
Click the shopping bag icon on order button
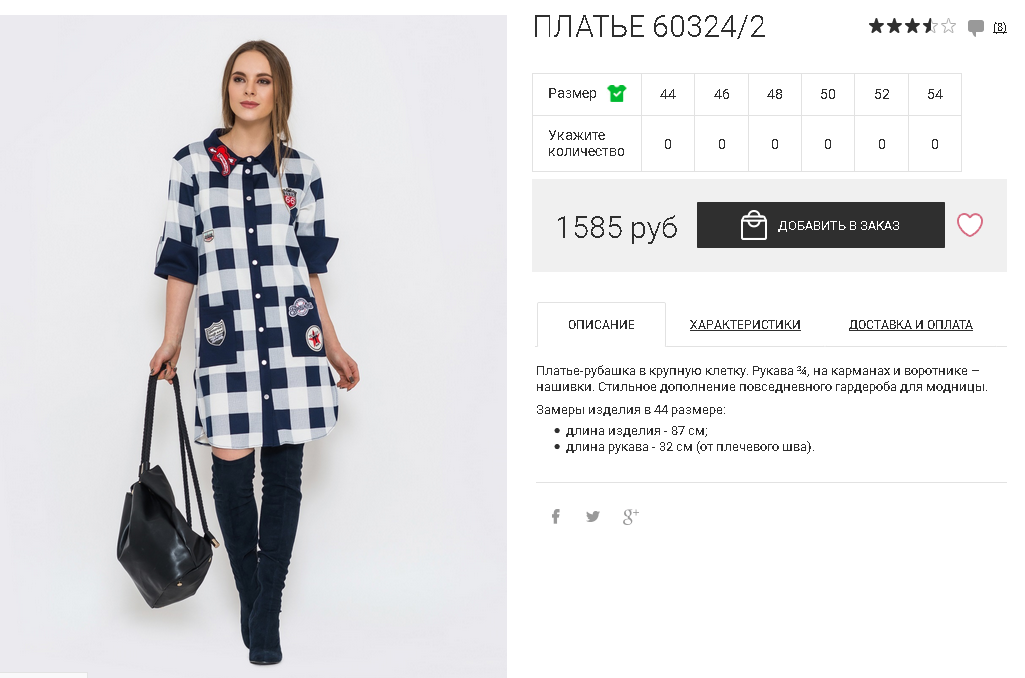[753, 225]
